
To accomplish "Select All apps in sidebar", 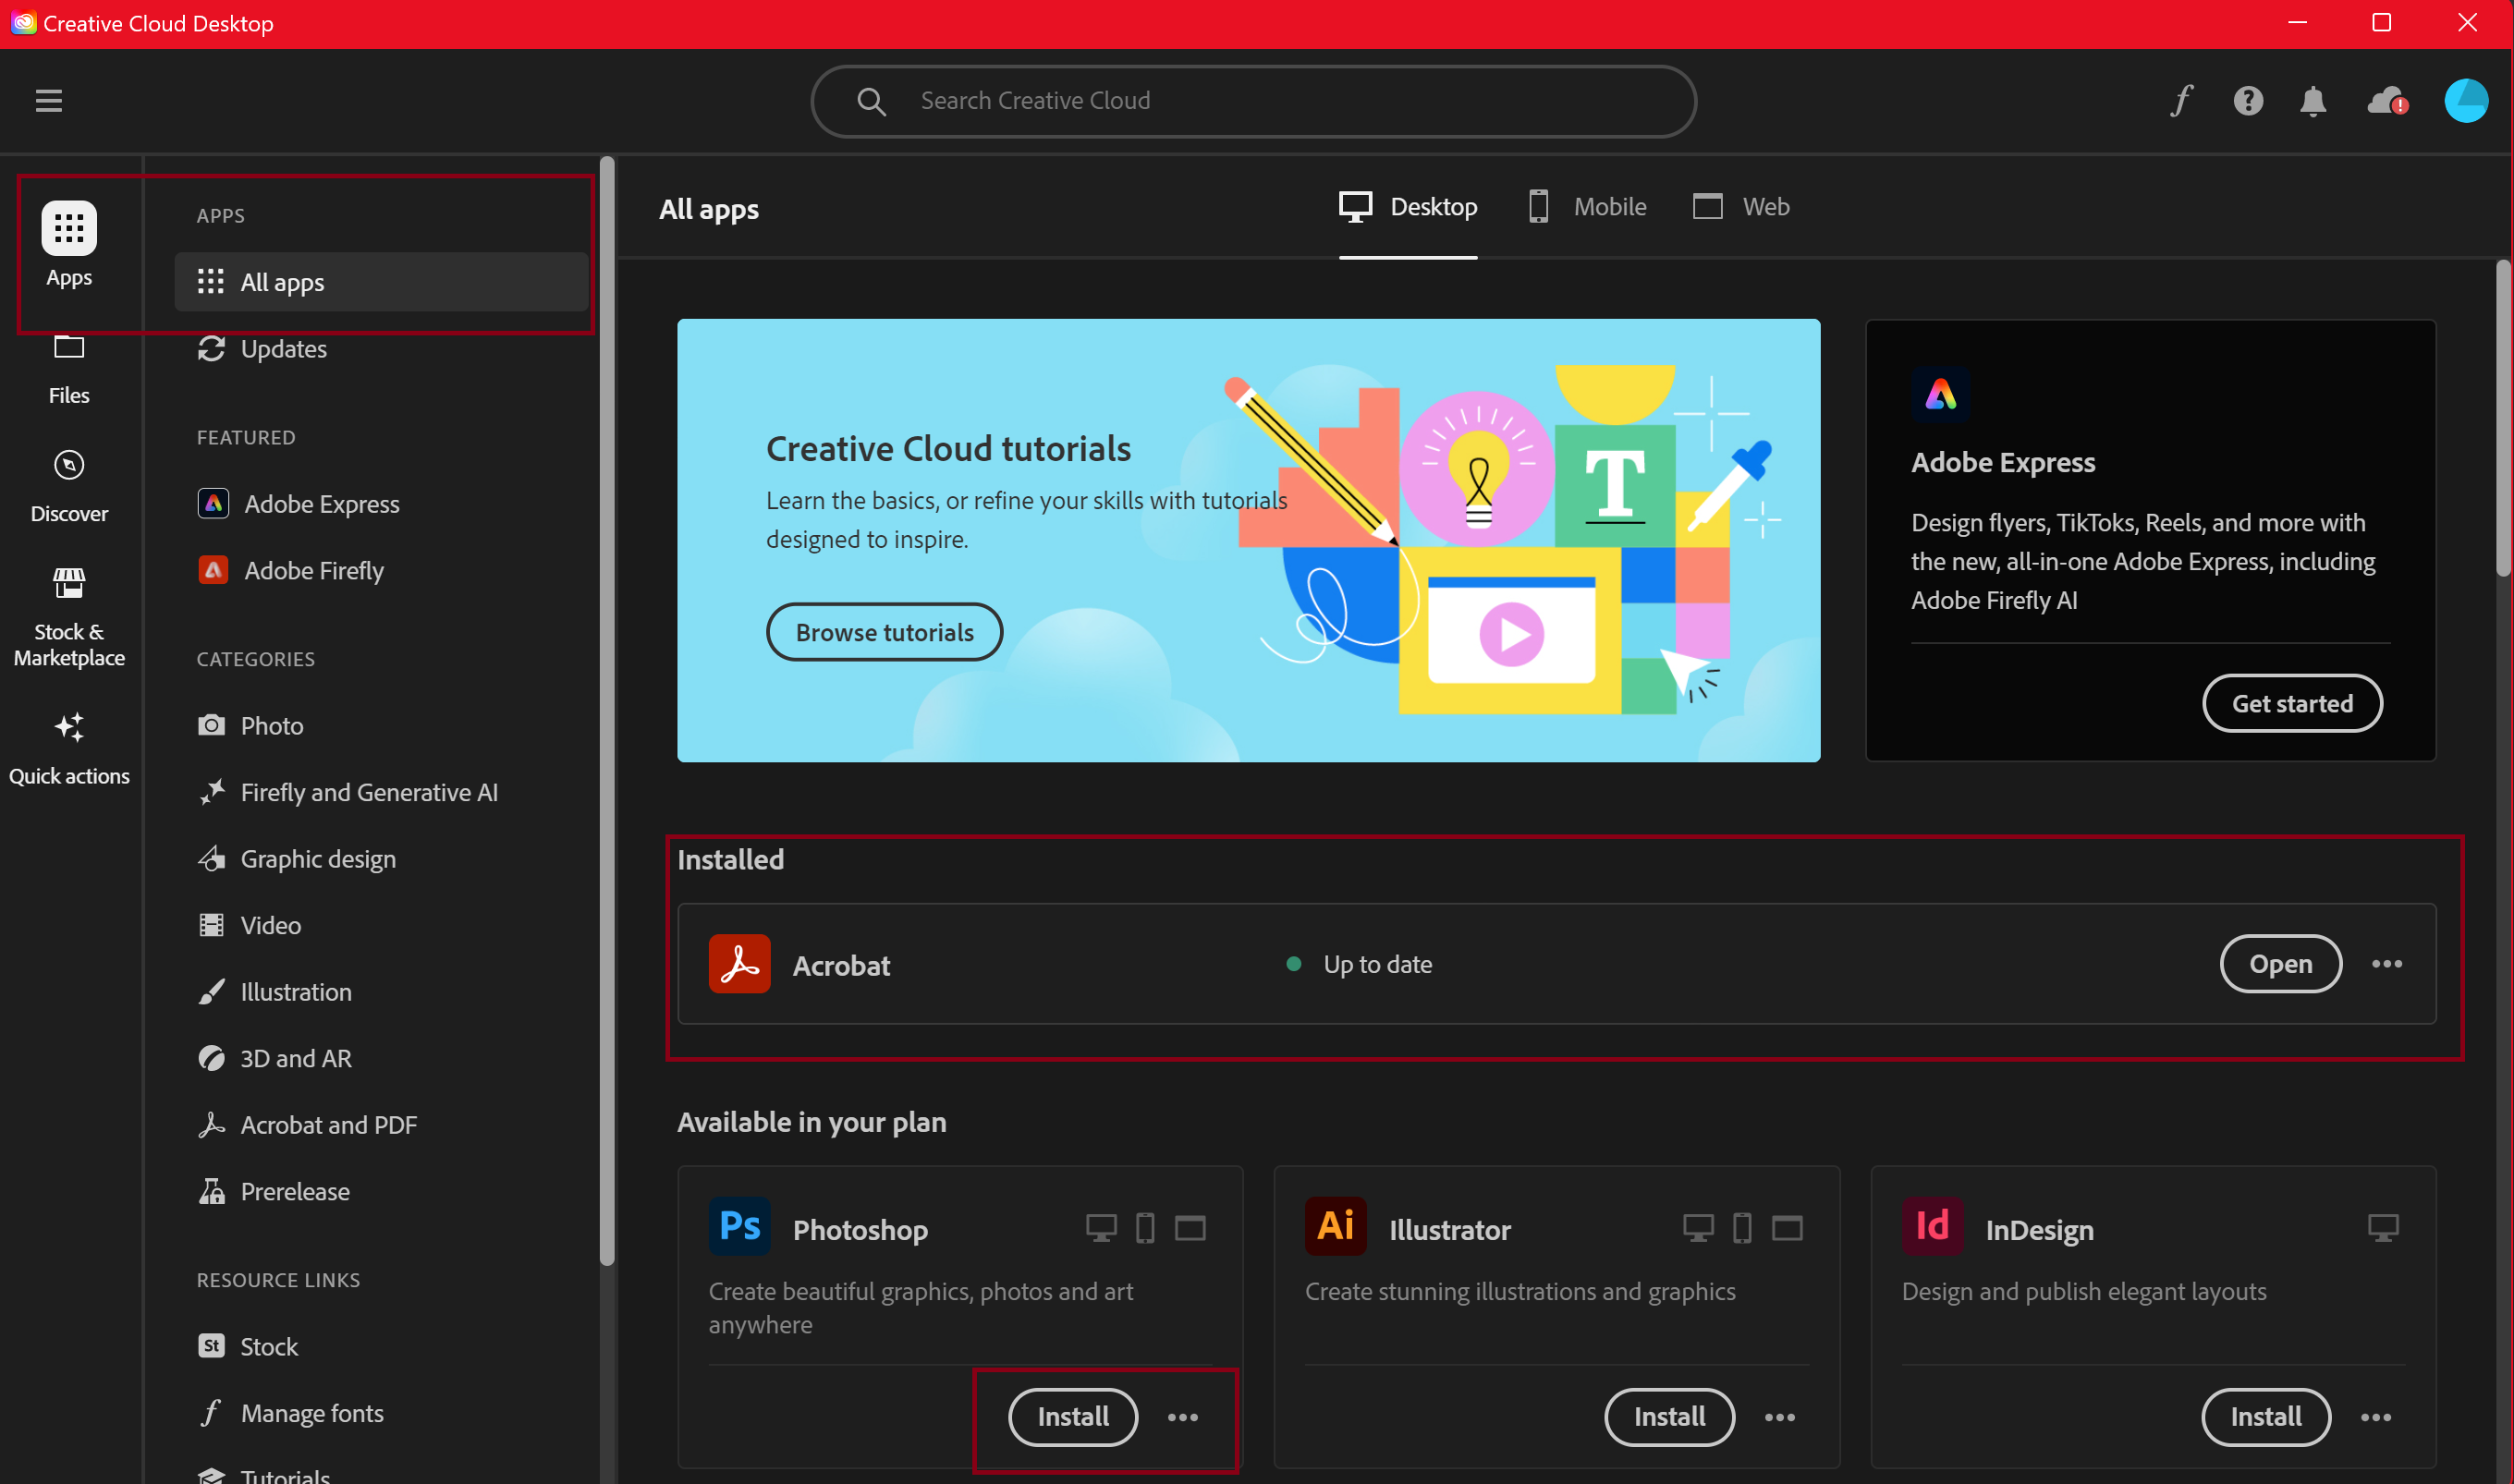I will pyautogui.click(x=381, y=282).
